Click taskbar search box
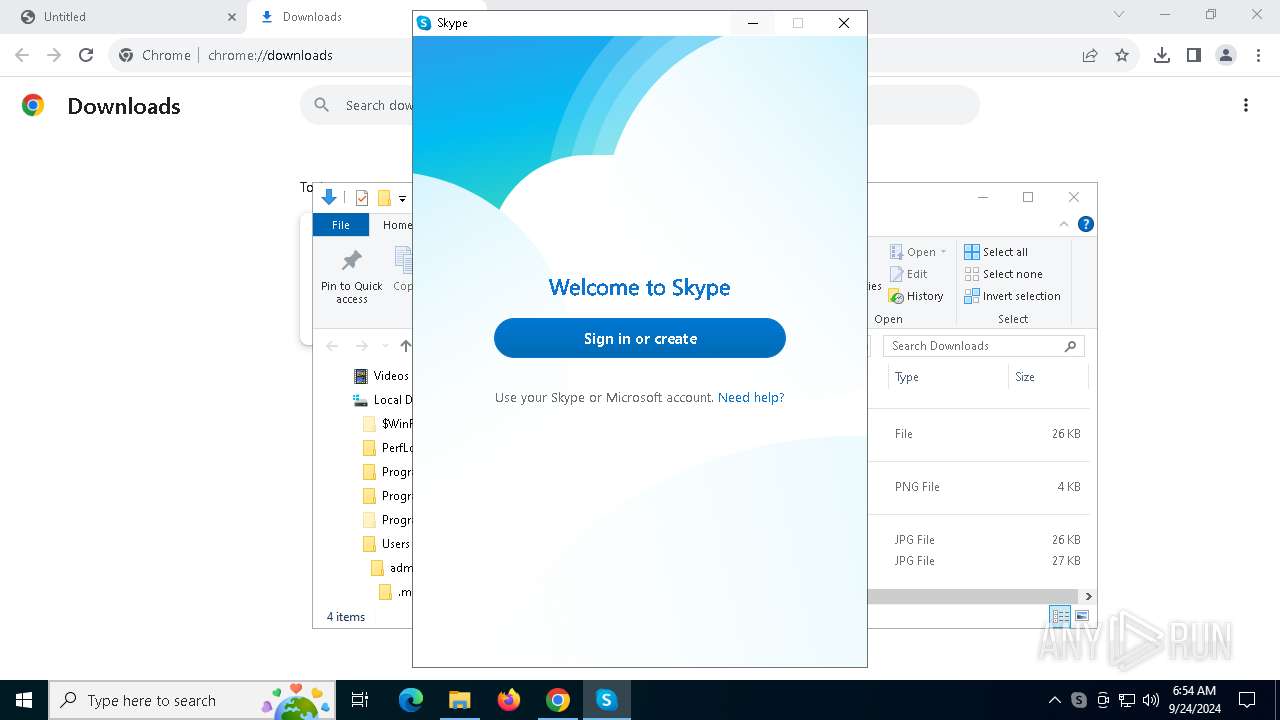This screenshot has height=720, width=1280. pos(193,700)
